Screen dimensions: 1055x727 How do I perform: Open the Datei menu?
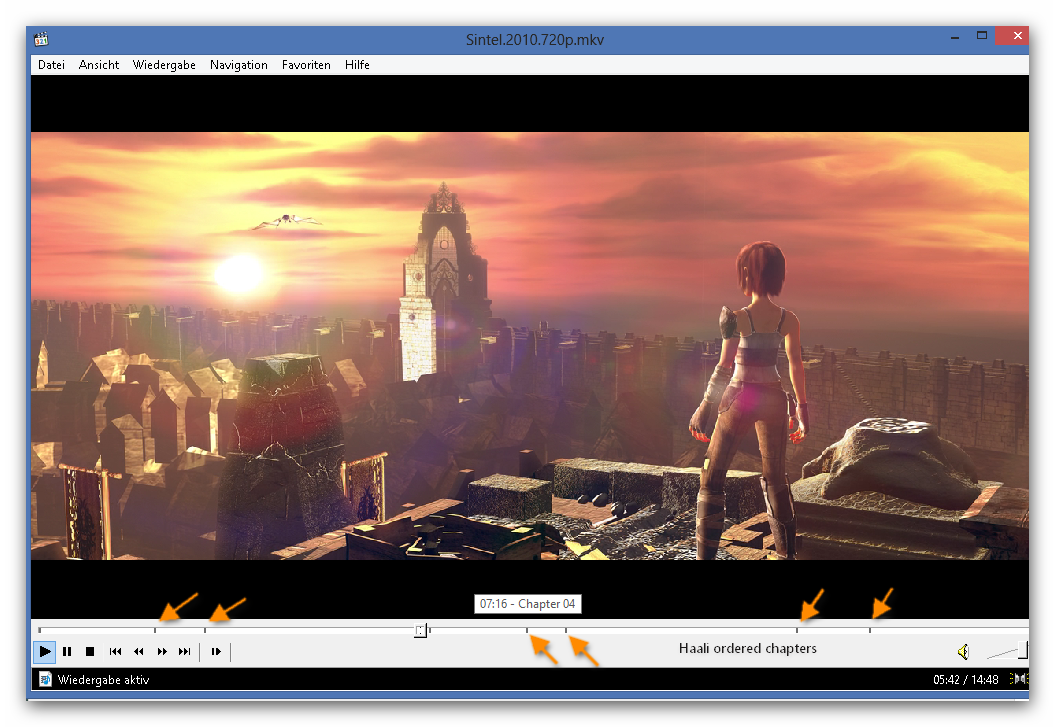click(51, 65)
